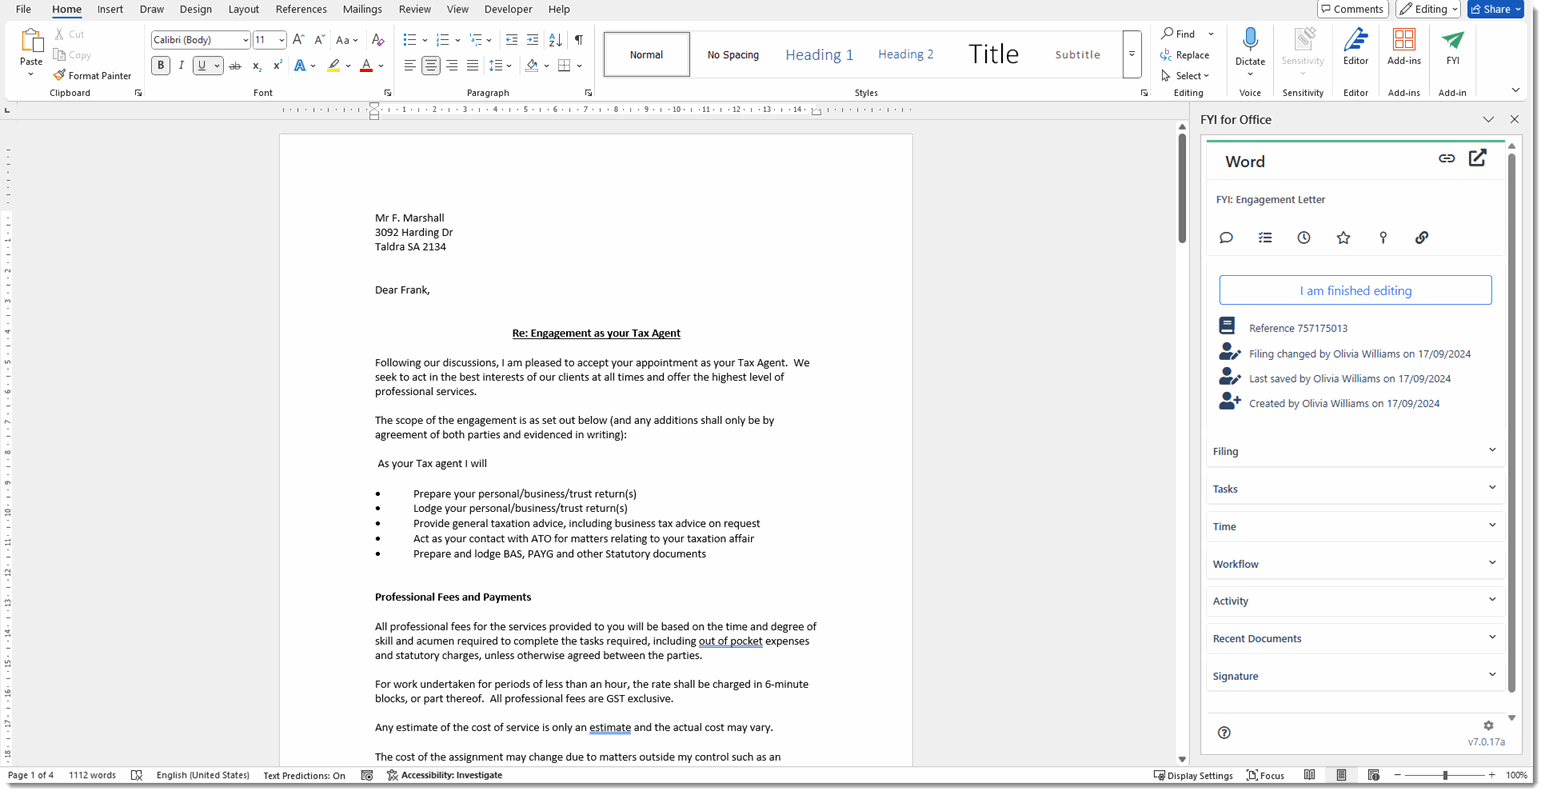1545x795 pixels.
Task: Click the star icon in FYI panel
Action: [1343, 238]
